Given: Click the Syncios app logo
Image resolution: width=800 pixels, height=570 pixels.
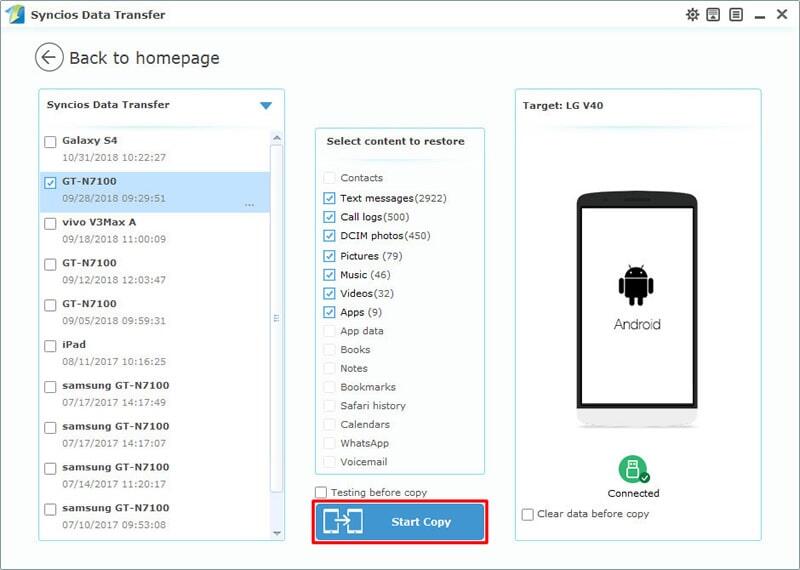Looking at the screenshot, I should (14, 14).
